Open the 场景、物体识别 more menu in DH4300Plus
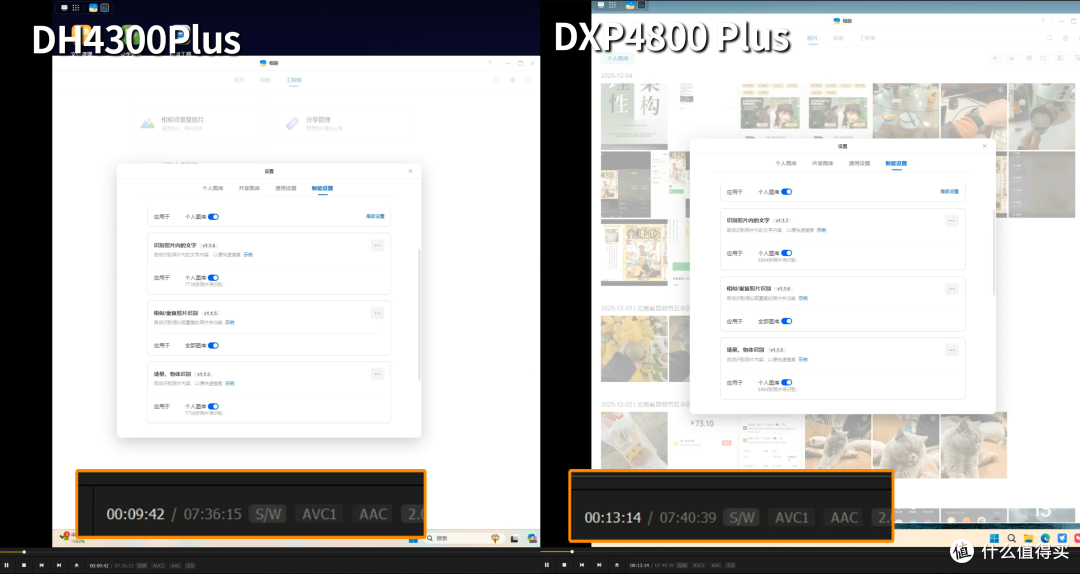 [377, 374]
